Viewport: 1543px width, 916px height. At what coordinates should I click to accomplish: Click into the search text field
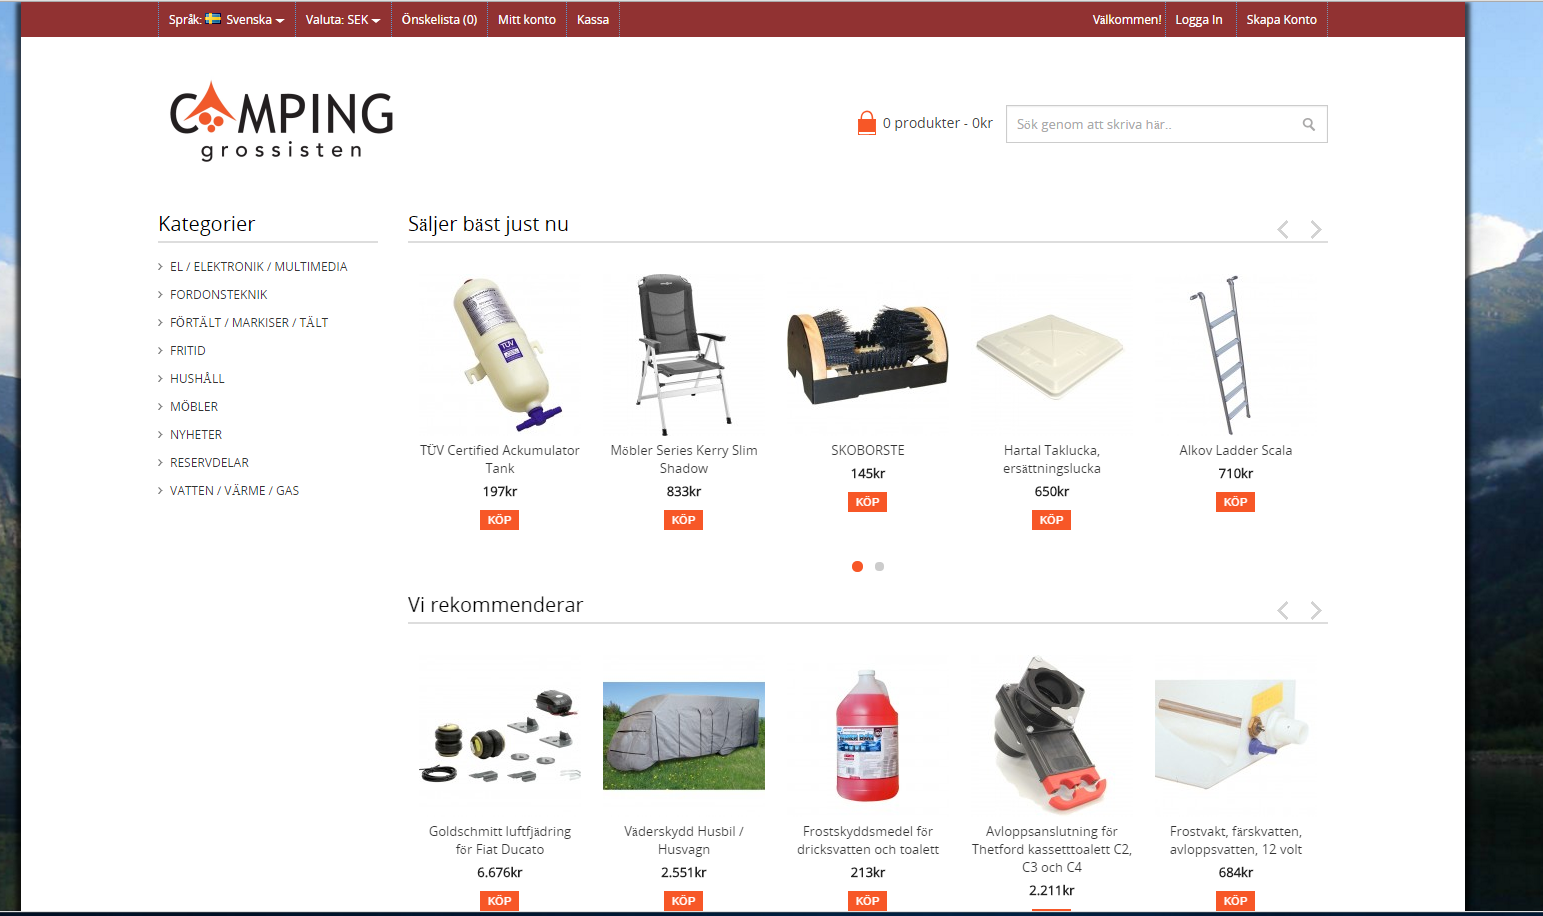1150,124
